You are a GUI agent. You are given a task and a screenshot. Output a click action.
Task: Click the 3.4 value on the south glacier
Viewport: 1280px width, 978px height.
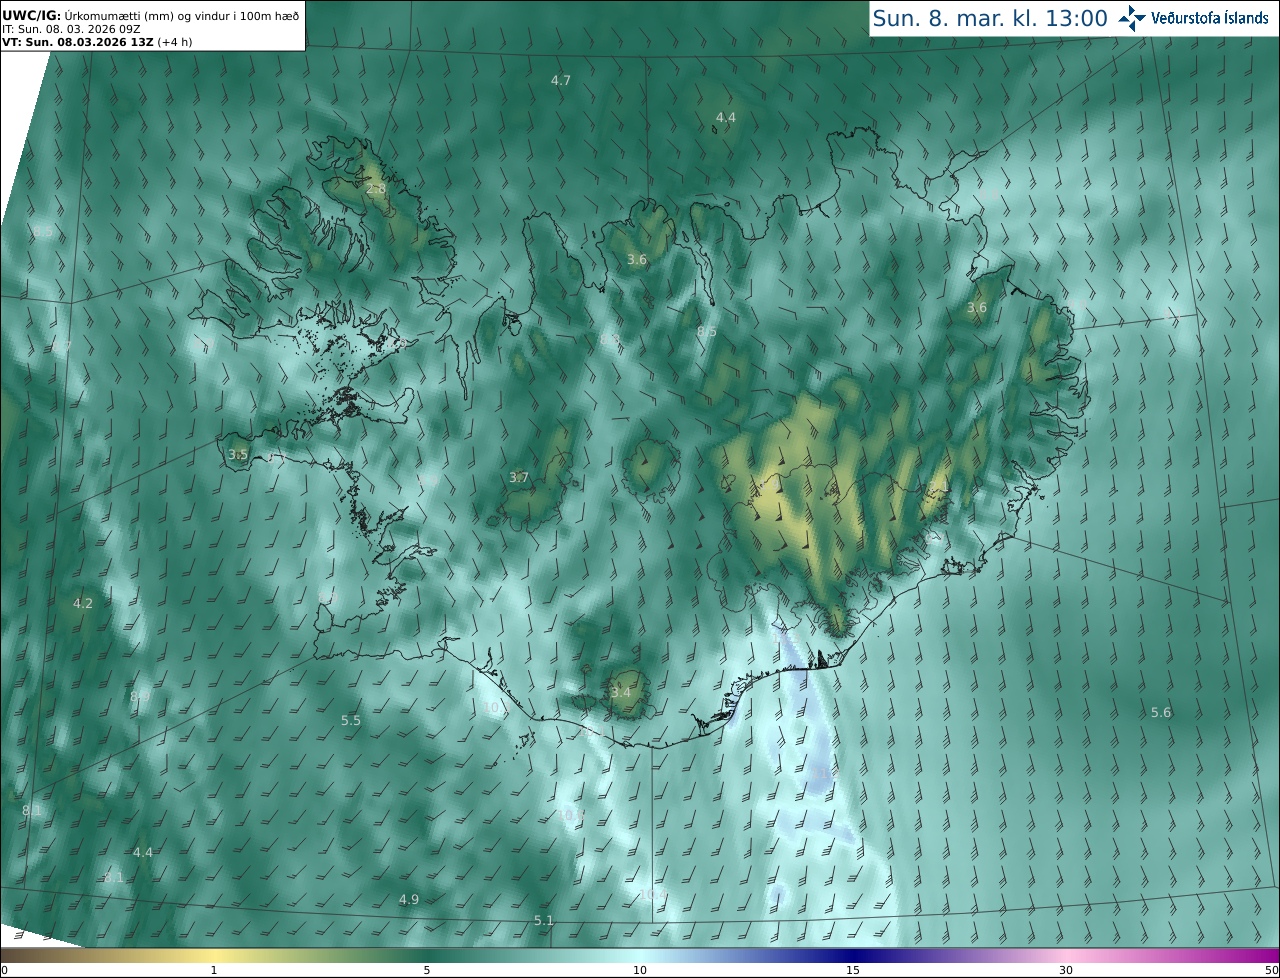[x=621, y=692]
